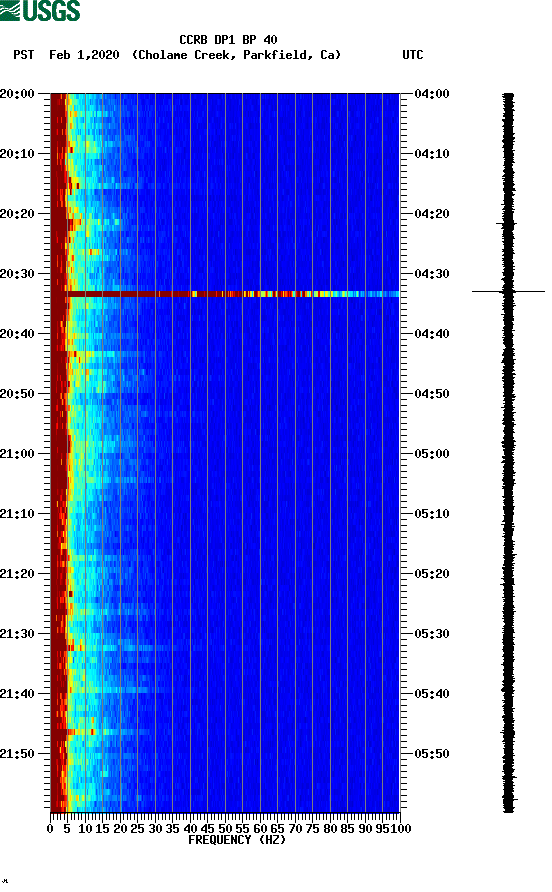Click the 21:50 PST time label
Viewport: 552px width, 892px height.
click(17, 754)
